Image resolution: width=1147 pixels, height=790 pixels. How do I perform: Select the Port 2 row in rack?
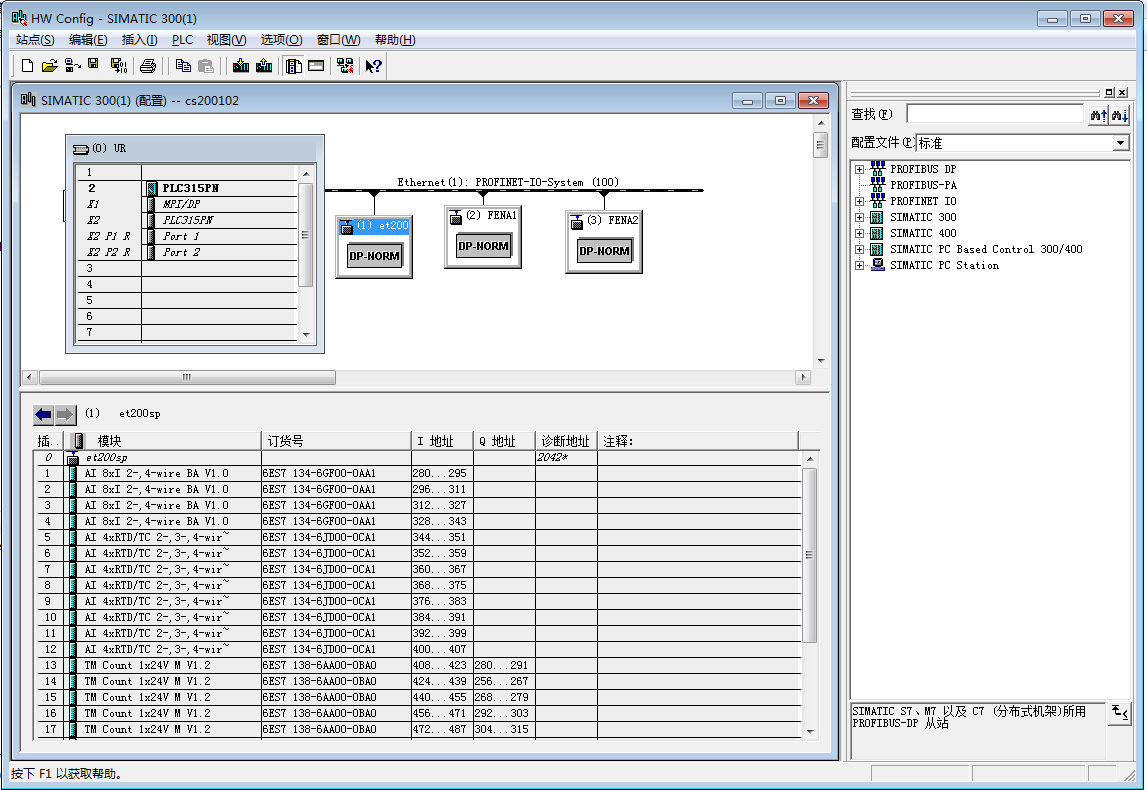click(187, 252)
